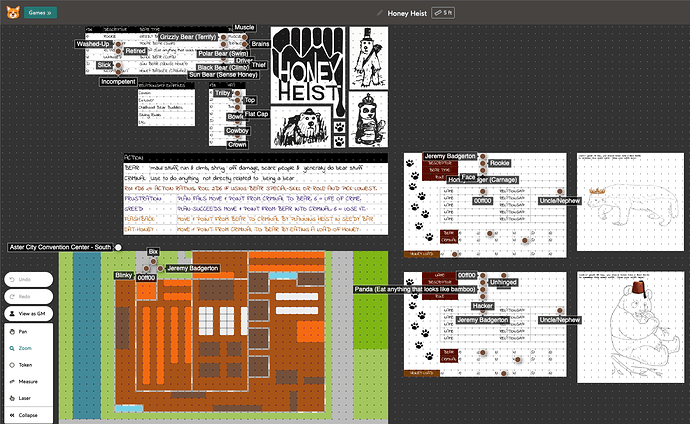This screenshot has height=424, width=690.
Task: Select the Measure tool
Action: tap(29, 382)
